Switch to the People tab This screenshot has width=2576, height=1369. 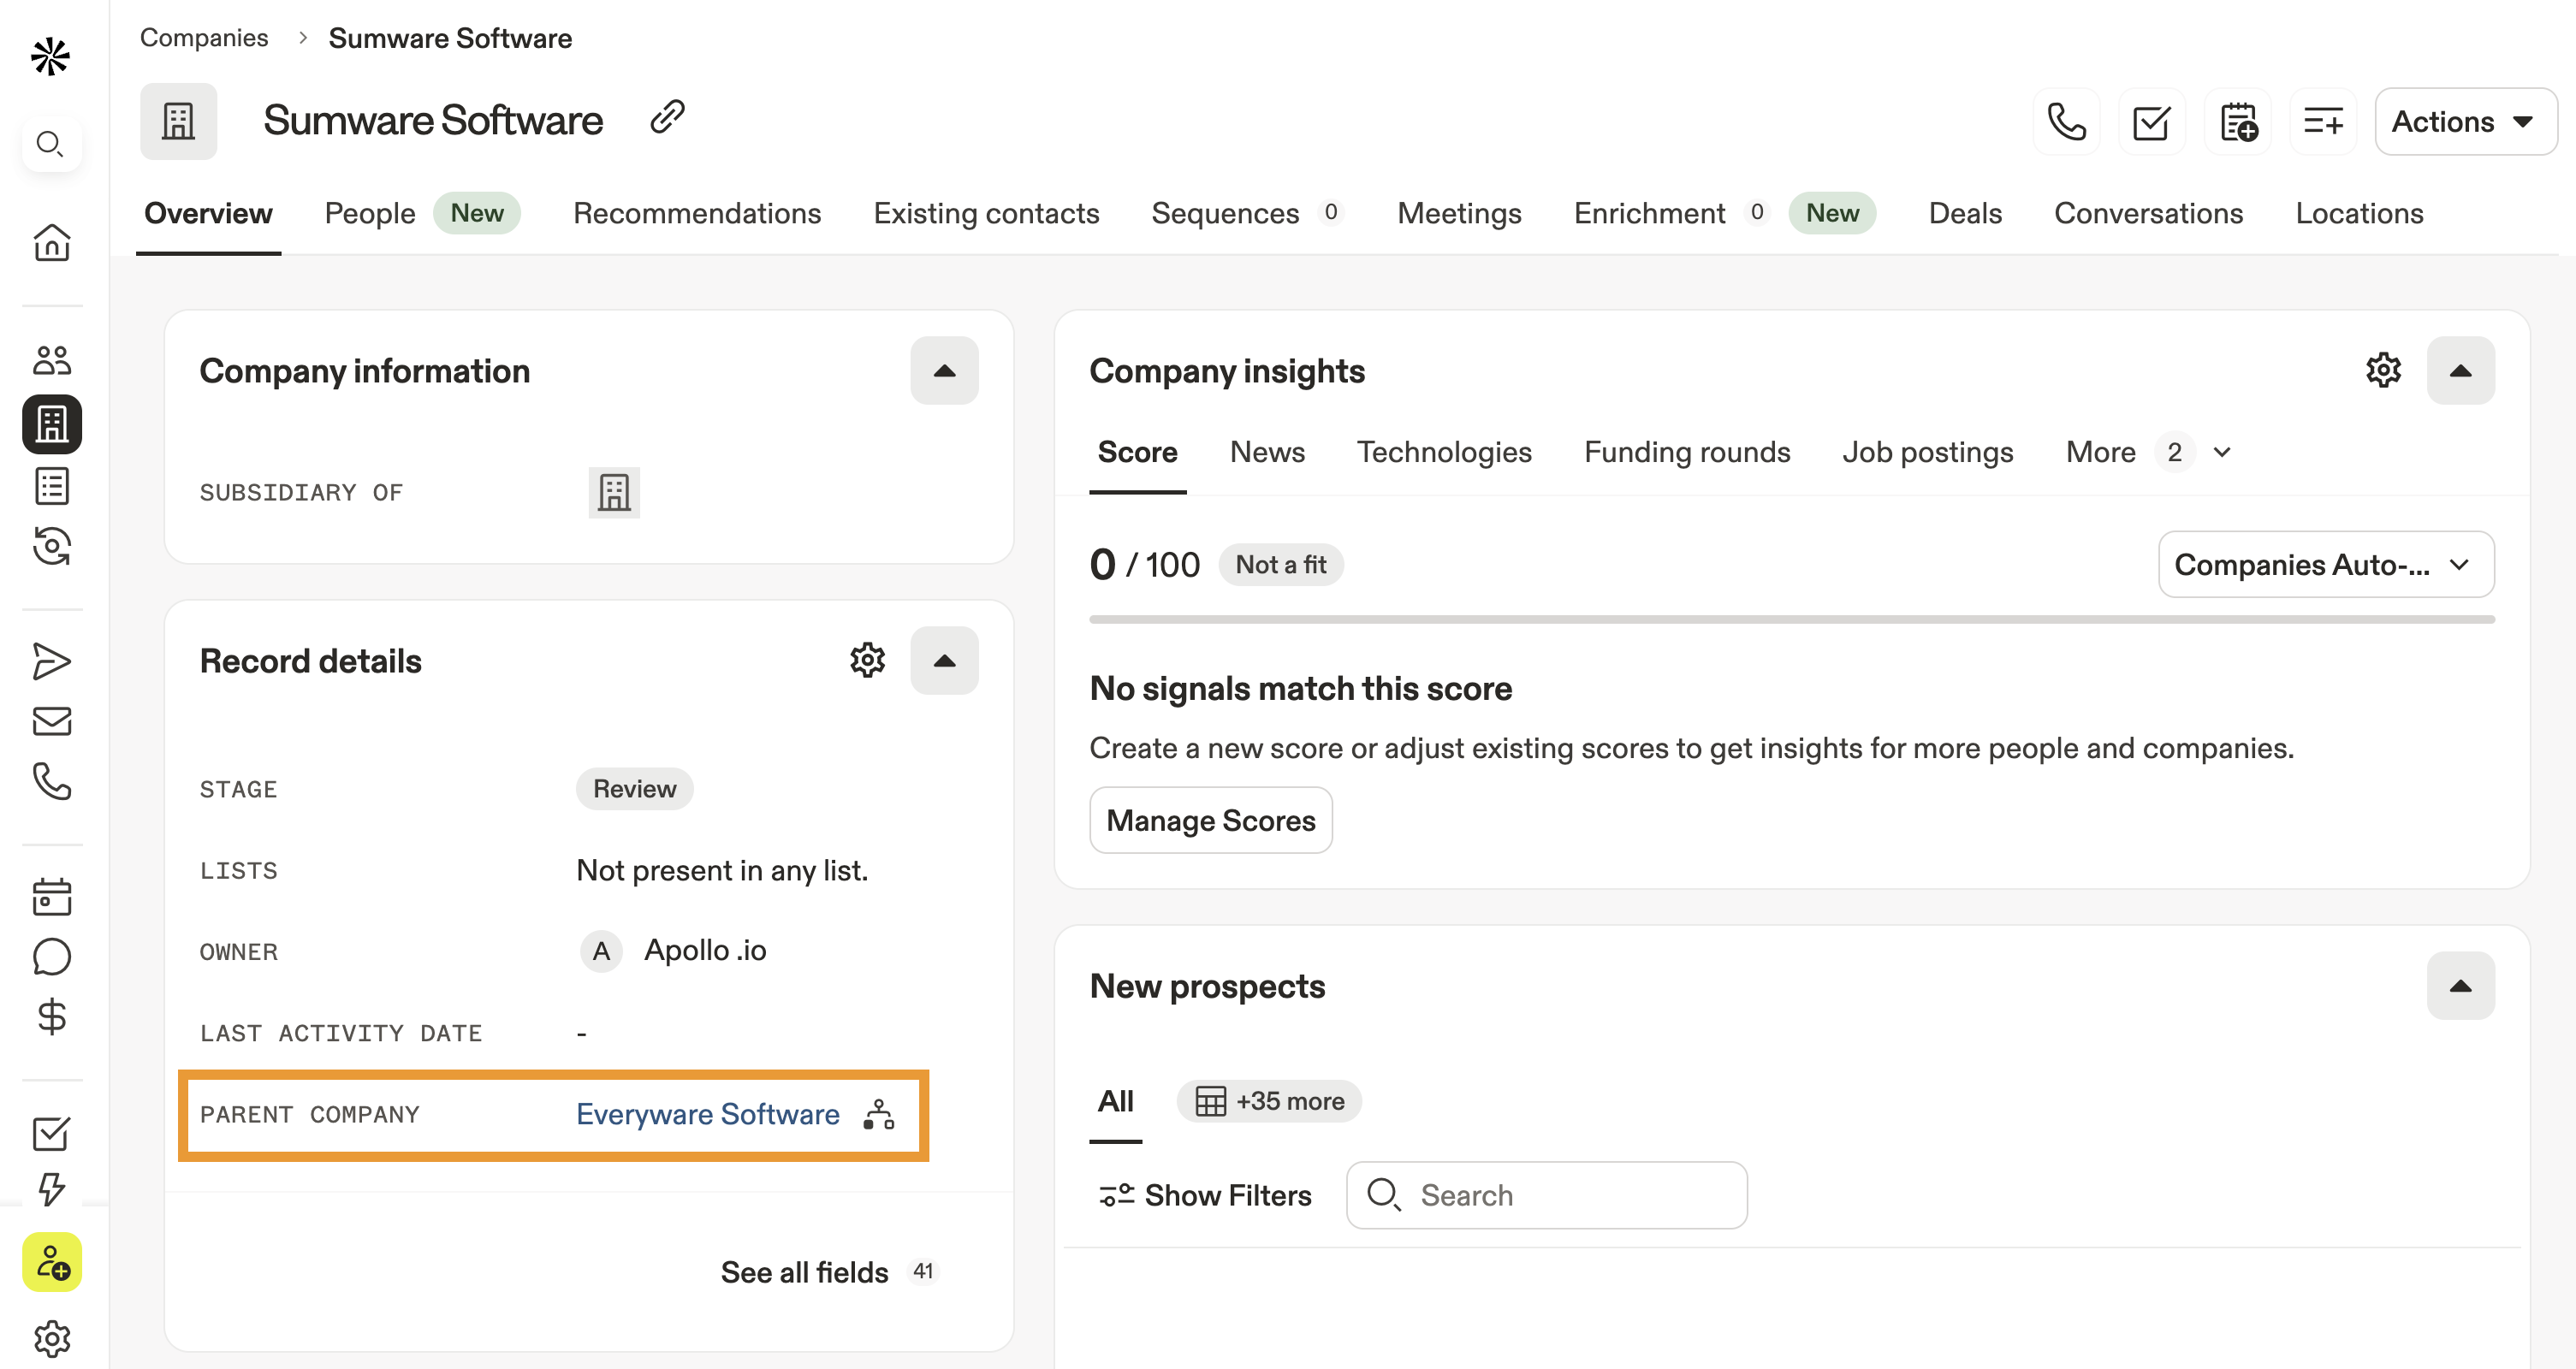tap(421, 213)
